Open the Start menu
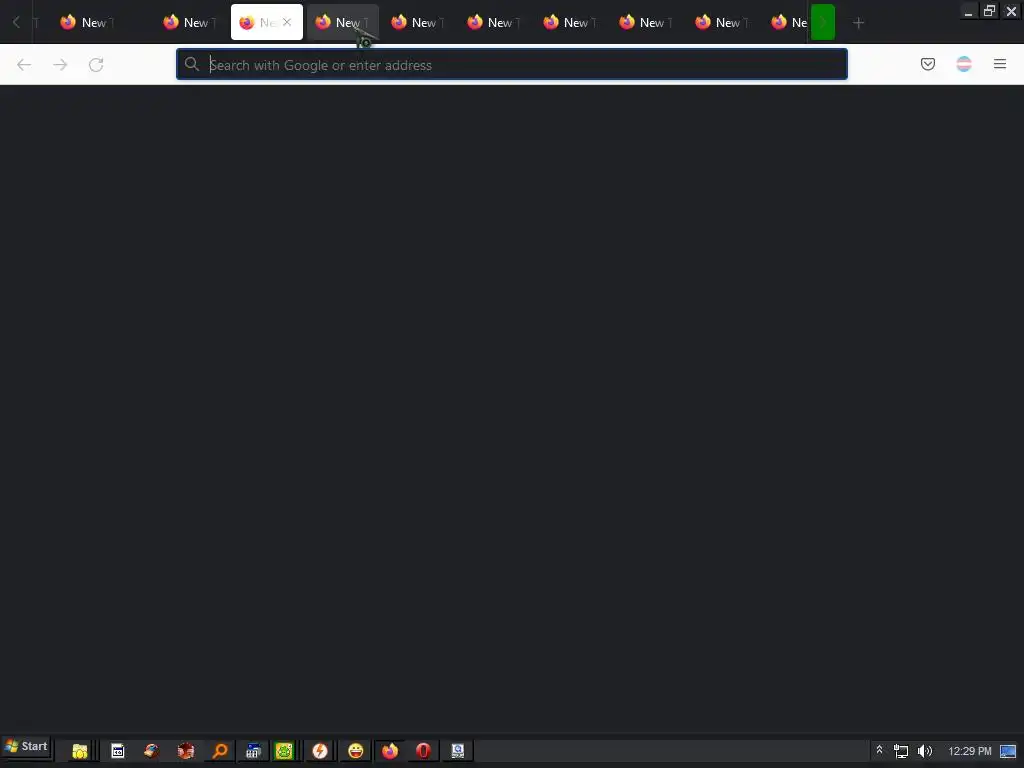1024x768 pixels. click(26, 746)
